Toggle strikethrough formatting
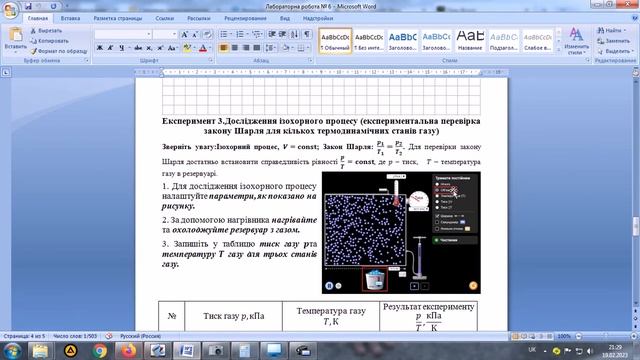640x360 pixels. (138, 48)
